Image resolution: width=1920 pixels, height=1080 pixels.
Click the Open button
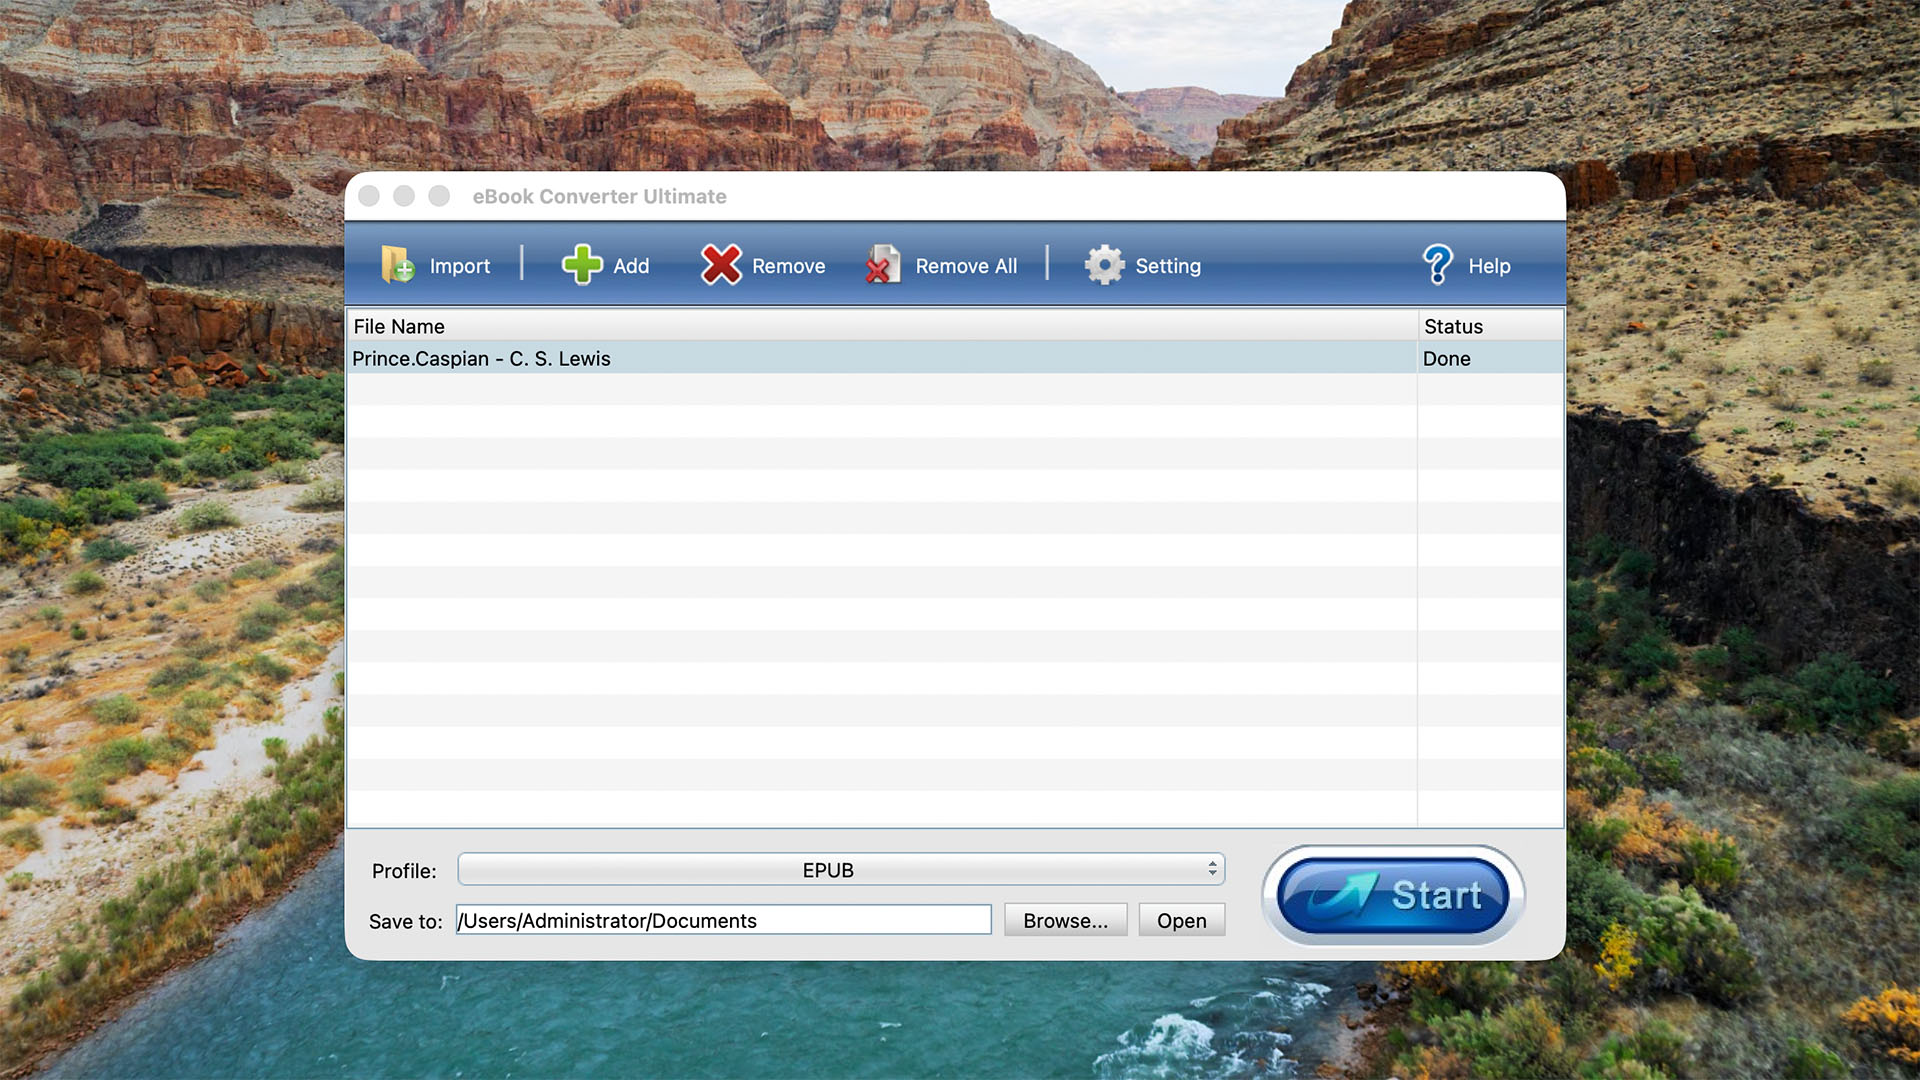click(1181, 920)
